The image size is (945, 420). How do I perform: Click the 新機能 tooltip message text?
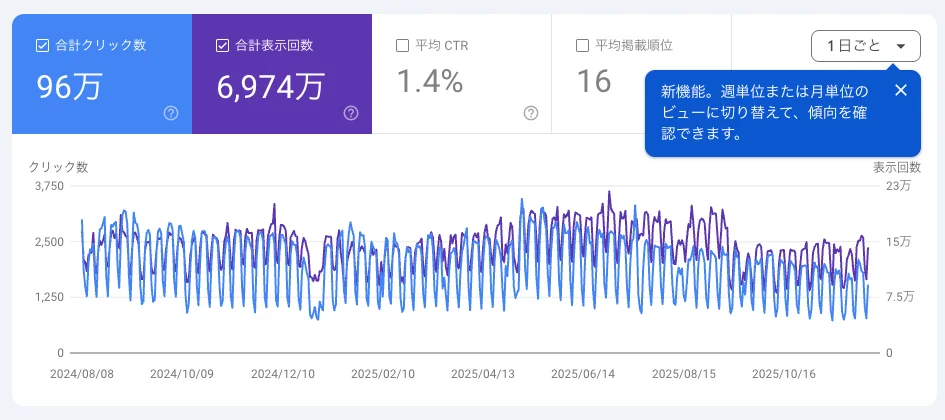[x=764, y=113]
